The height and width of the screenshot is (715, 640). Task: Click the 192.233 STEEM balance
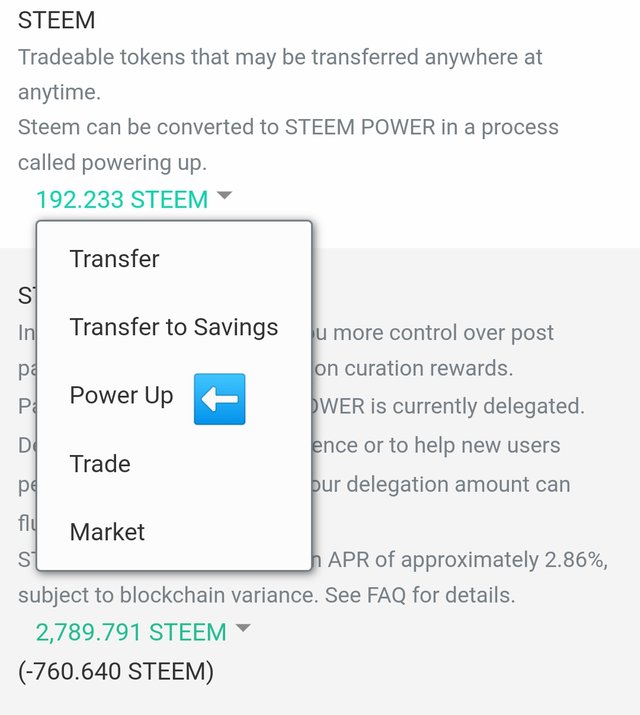coord(122,199)
